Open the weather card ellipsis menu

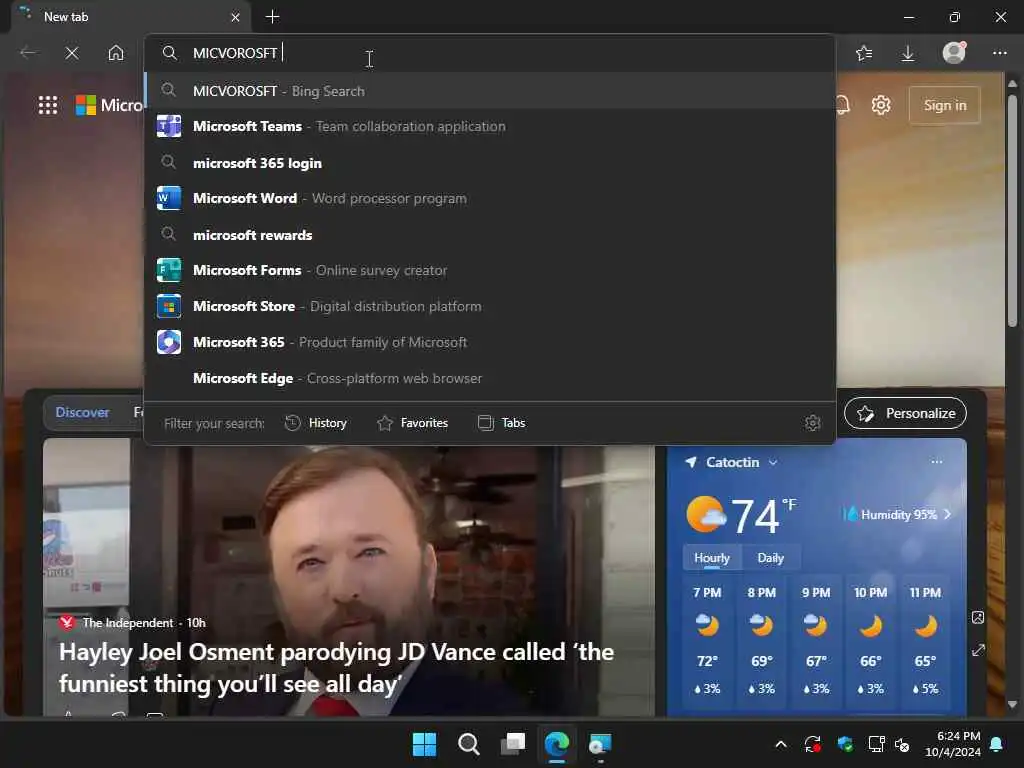(936, 462)
